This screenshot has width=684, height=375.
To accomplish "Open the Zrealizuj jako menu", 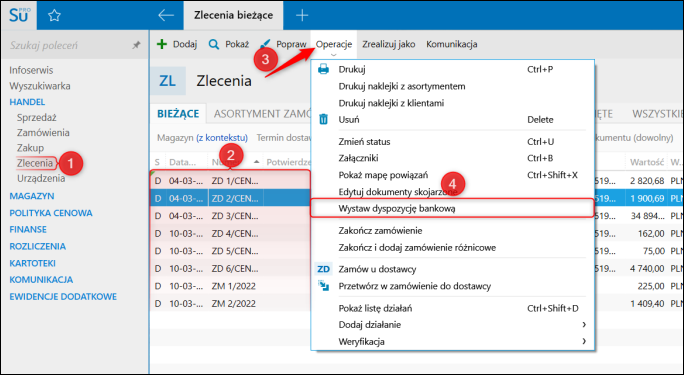I will [388, 44].
